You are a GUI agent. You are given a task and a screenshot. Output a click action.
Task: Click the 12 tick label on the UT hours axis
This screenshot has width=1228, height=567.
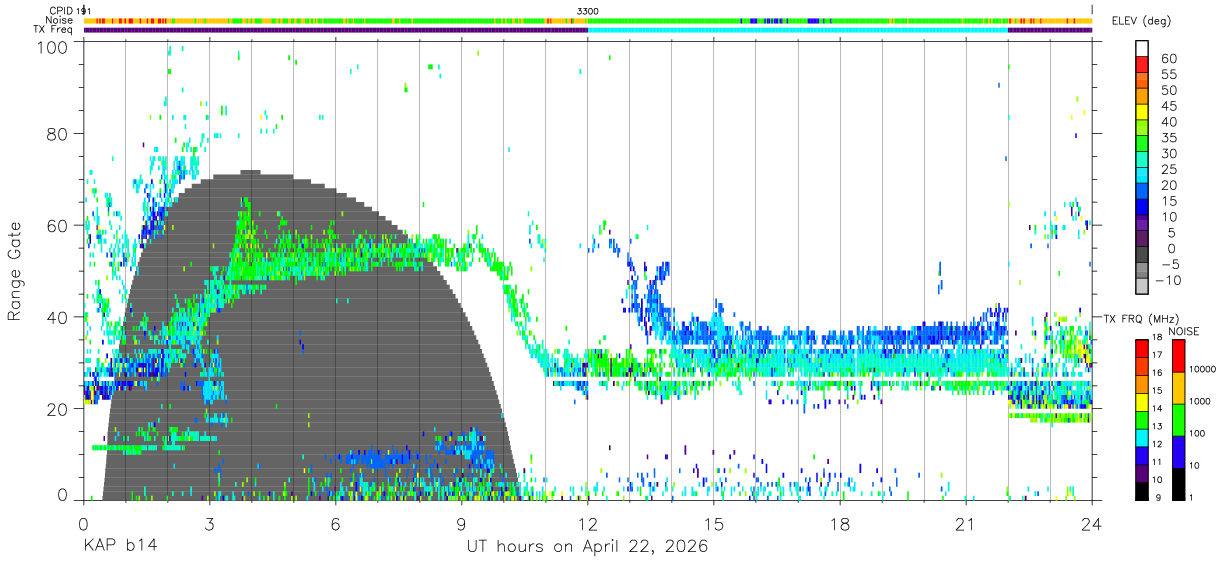pos(587,523)
